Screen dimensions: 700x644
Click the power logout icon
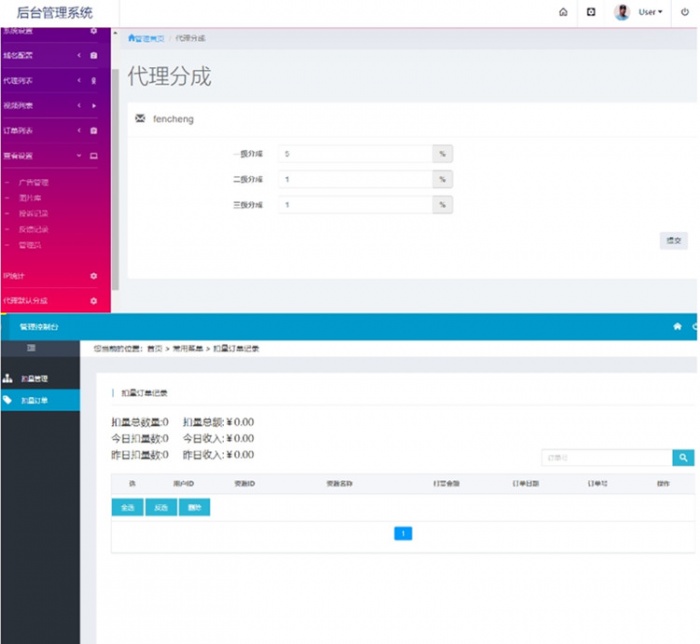pyautogui.click(x=684, y=12)
